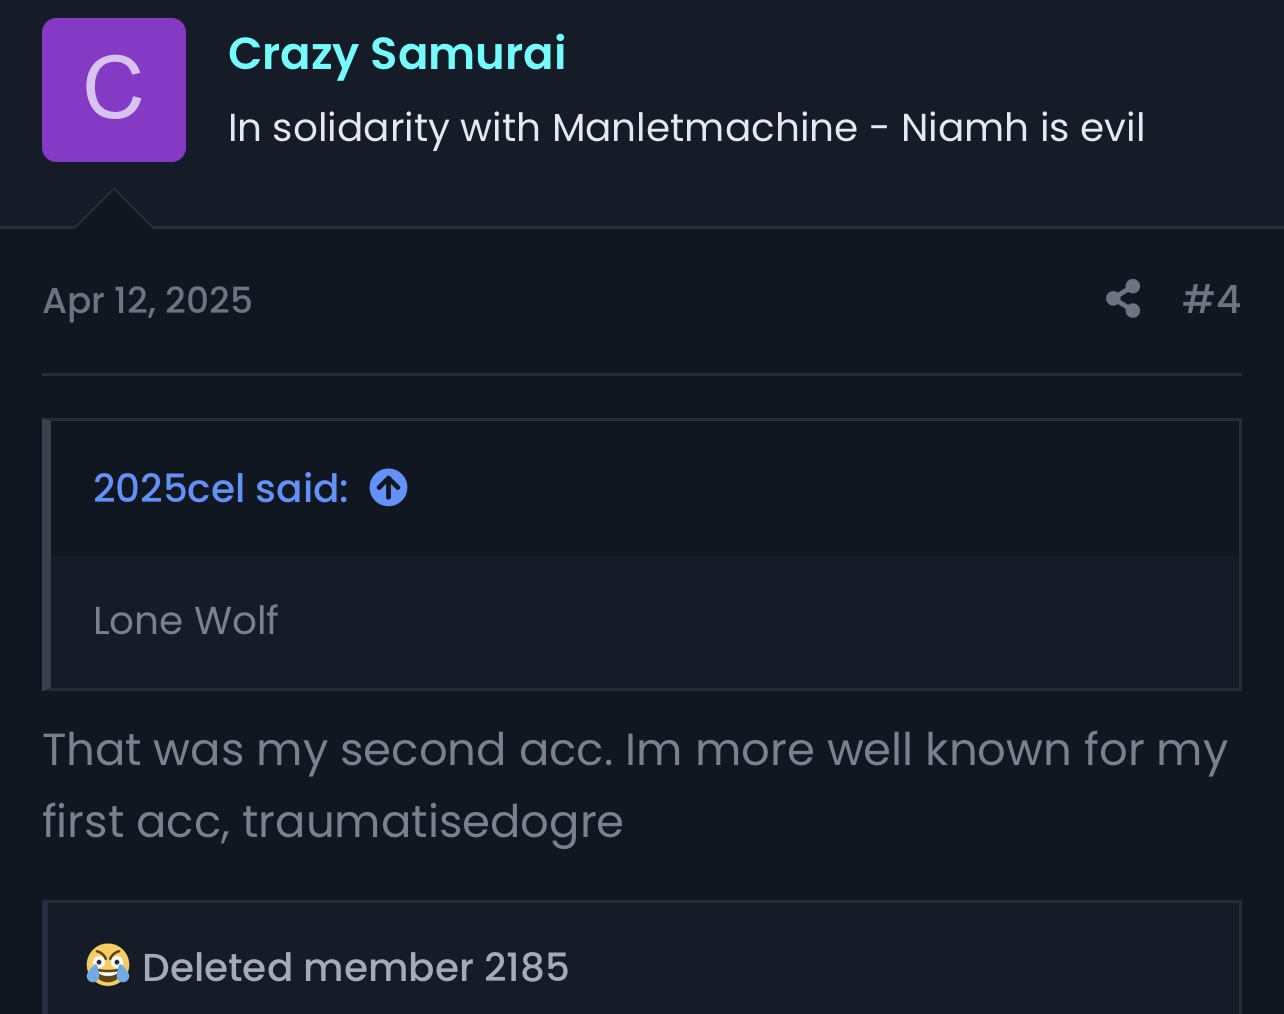This screenshot has height=1014, width=1284.
Task: Click "Niamh is evil" in the user title
Action: pos(1022,128)
